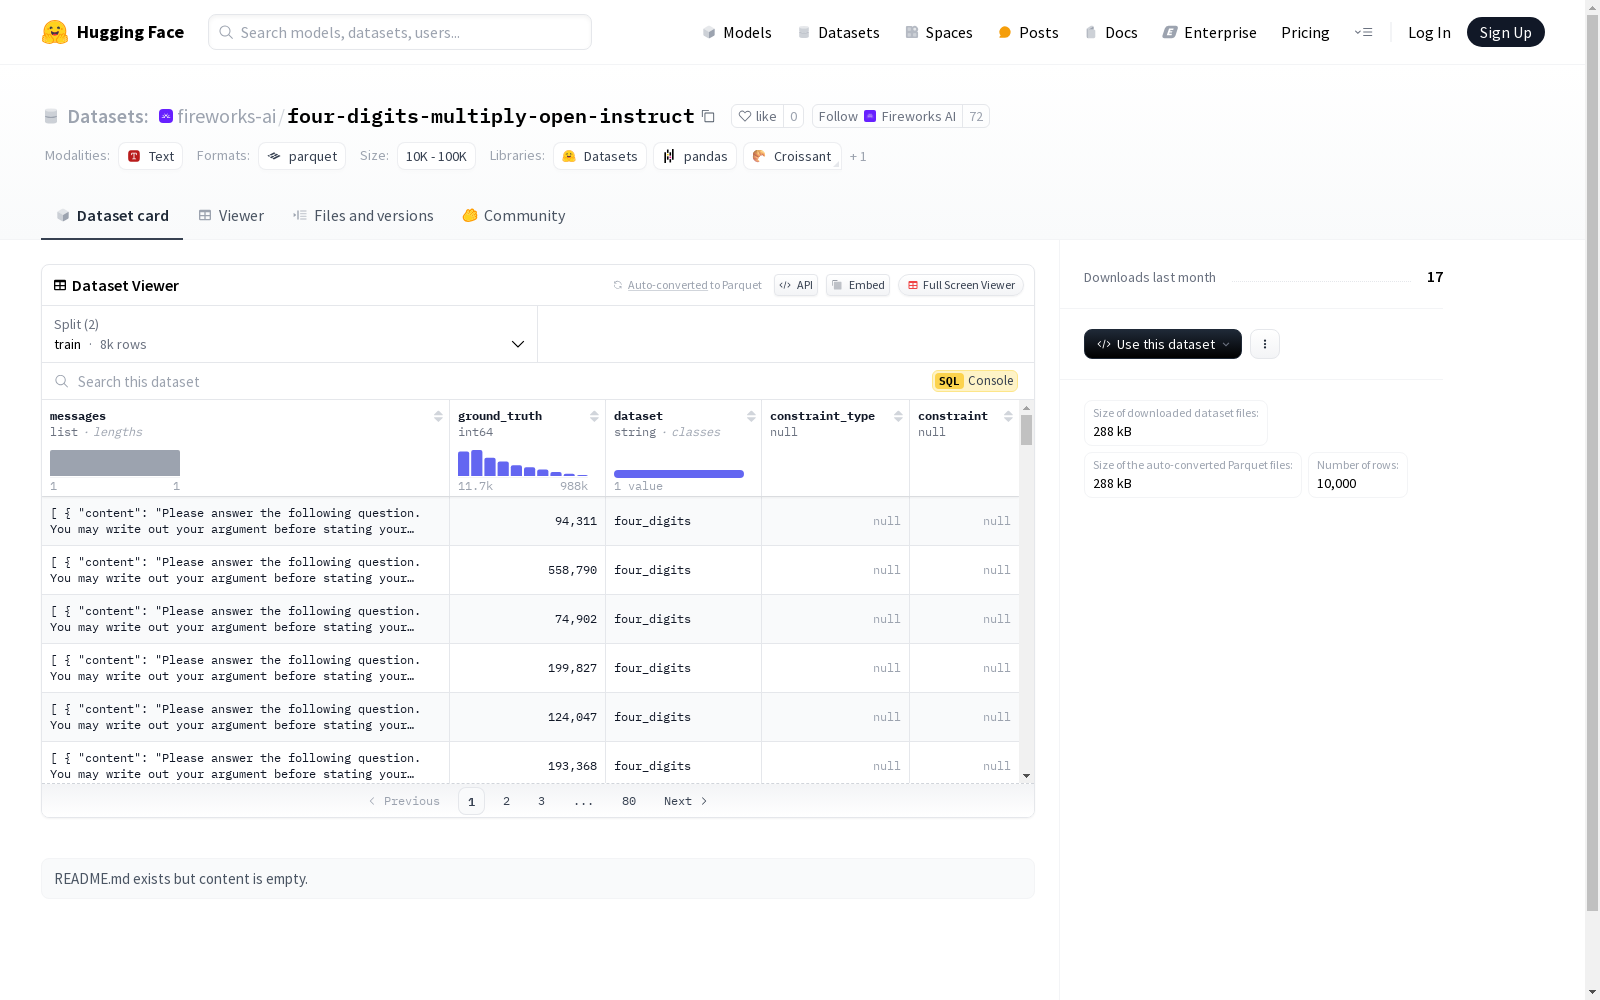The image size is (1600, 1000).
Task: Go to page 3 of the table
Action: pos(542,801)
